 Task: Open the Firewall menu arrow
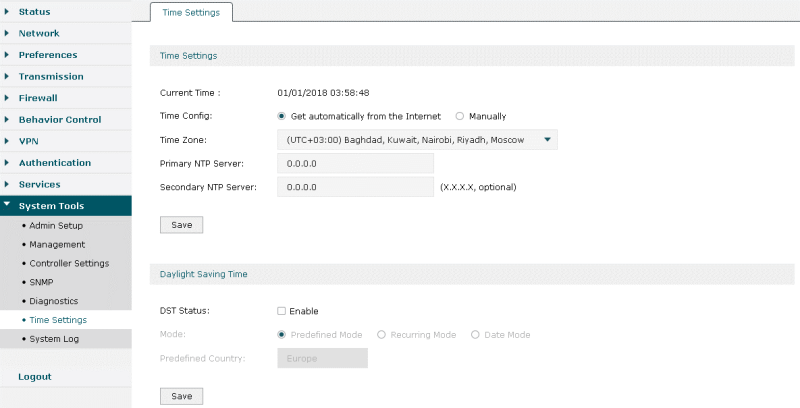pos(7,97)
